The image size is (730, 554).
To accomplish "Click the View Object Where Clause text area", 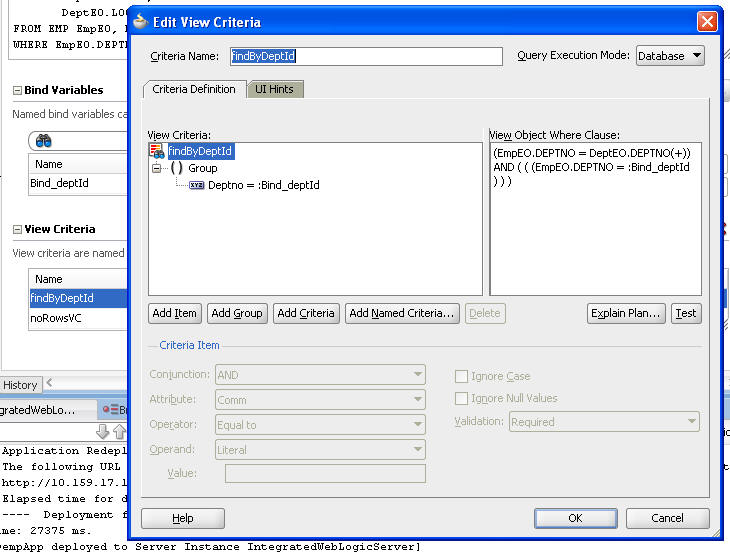I will point(595,219).
